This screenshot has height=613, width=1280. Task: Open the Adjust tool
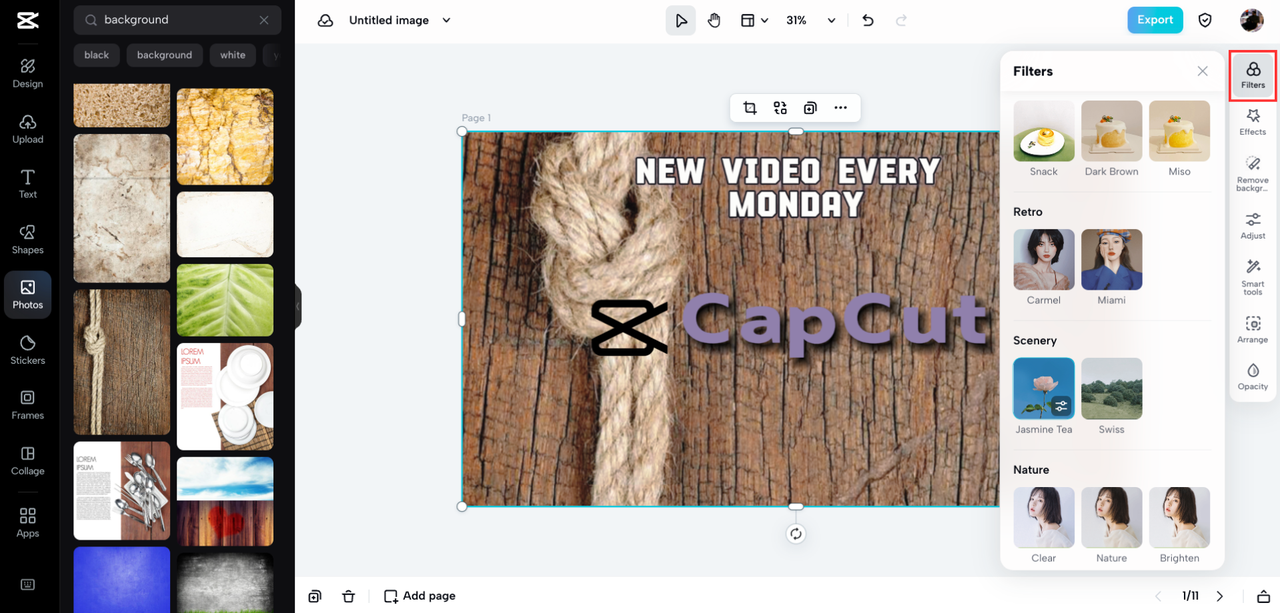pyautogui.click(x=1253, y=226)
